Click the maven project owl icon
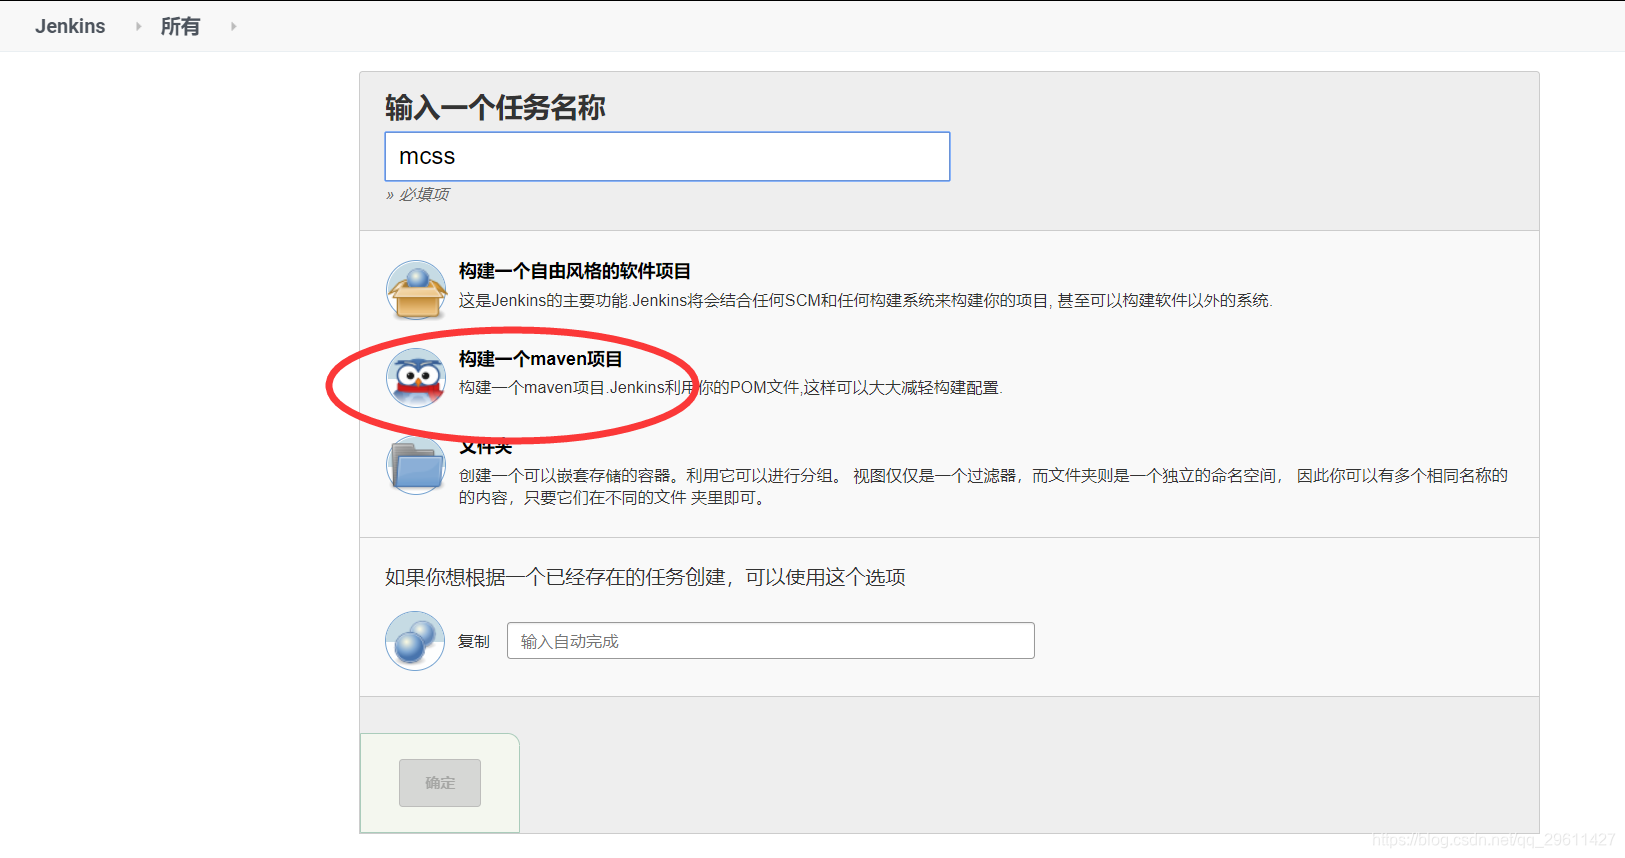The height and width of the screenshot is (858, 1625). click(x=416, y=378)
